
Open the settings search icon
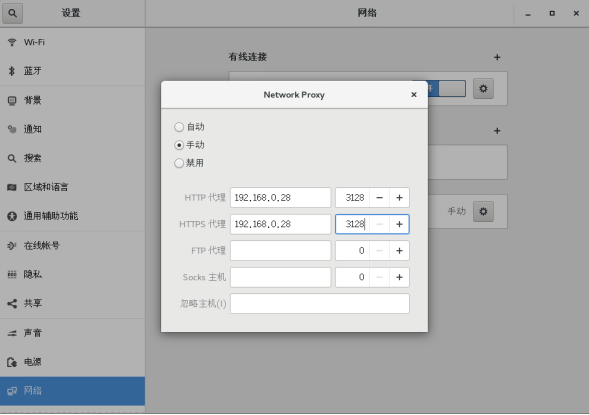pos(12,13)
